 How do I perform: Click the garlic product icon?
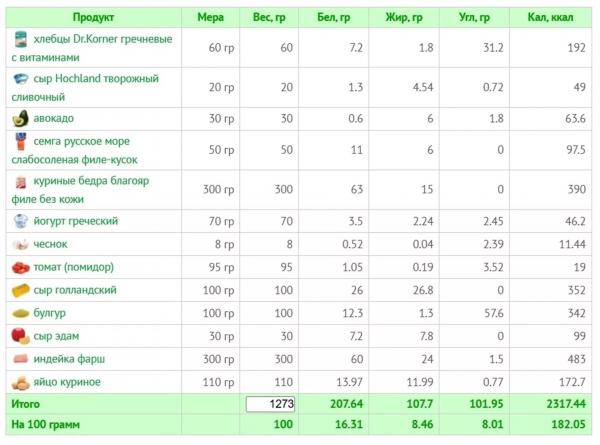pyautogui.click(x=21, y=244)
